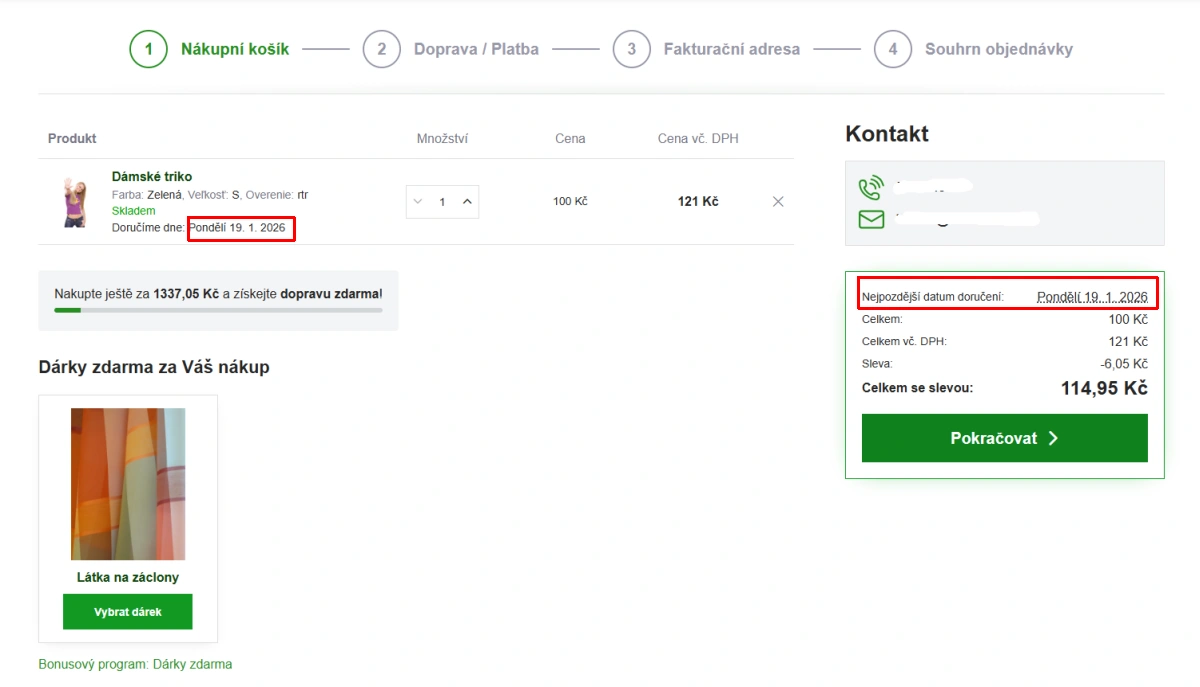
Task: Open the Fakturační adresa step
Action: 732,49
